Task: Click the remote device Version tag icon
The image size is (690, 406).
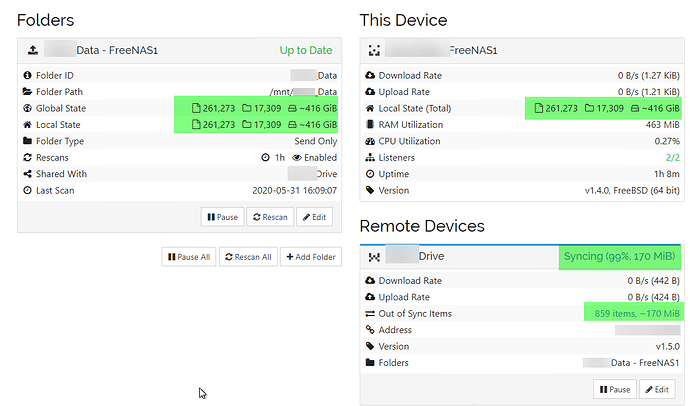Action: tap(370, 346)
